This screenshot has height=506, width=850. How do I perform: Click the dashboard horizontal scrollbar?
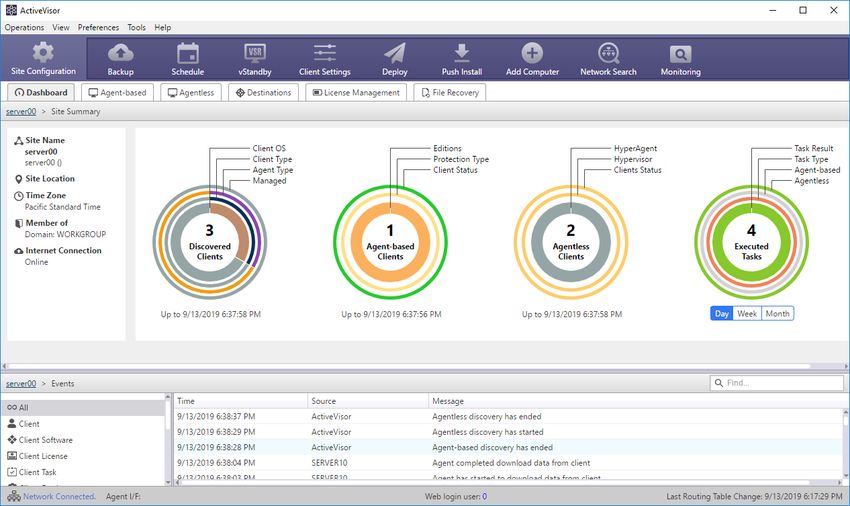coord(409,366)
